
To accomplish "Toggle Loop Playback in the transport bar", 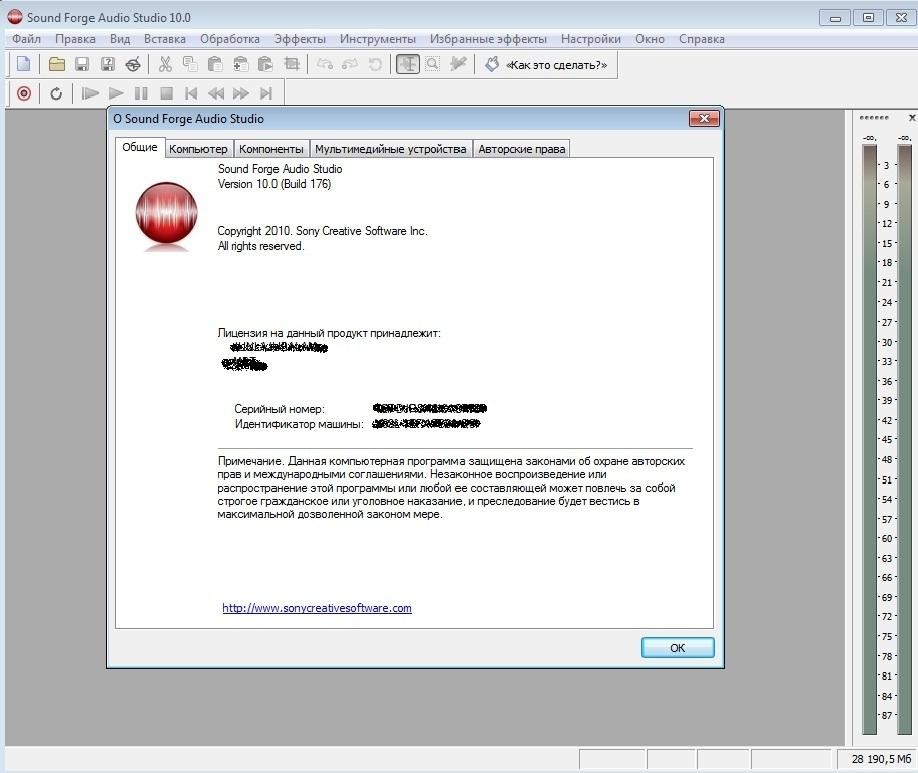I will pos(56,93).
